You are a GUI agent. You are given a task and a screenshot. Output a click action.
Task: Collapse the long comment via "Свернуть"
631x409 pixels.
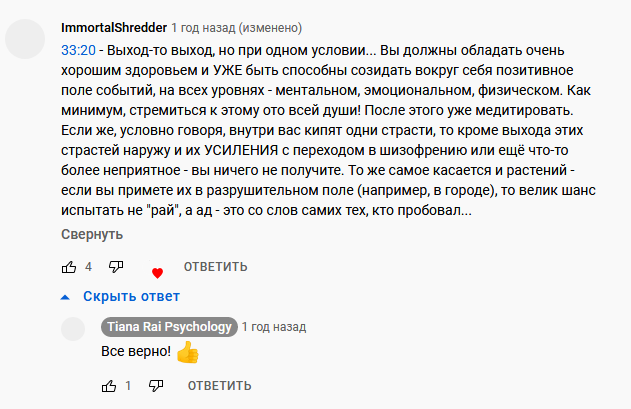(92, 234)
